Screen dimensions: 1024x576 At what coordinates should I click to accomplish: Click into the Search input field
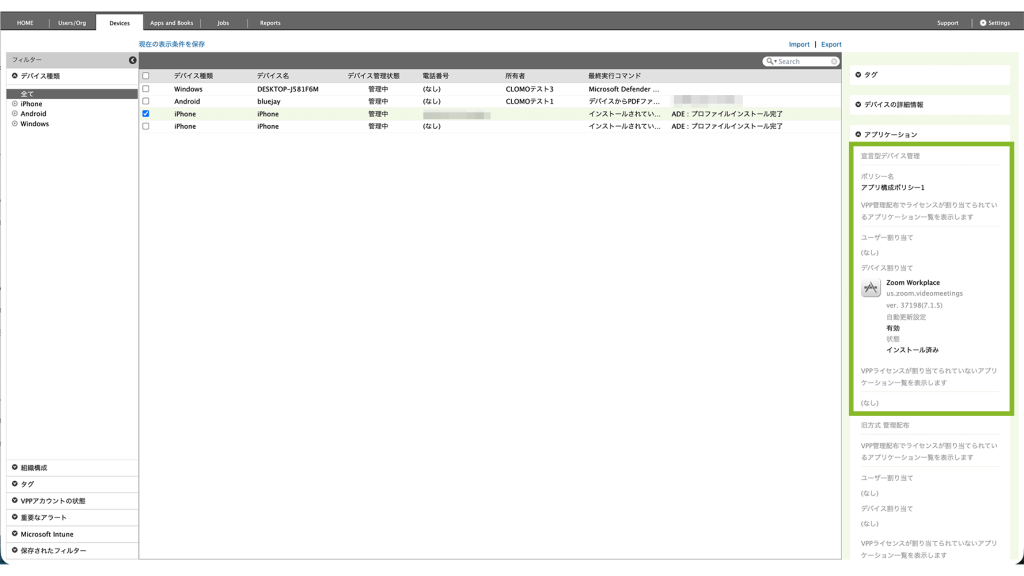tap(803, 61)
